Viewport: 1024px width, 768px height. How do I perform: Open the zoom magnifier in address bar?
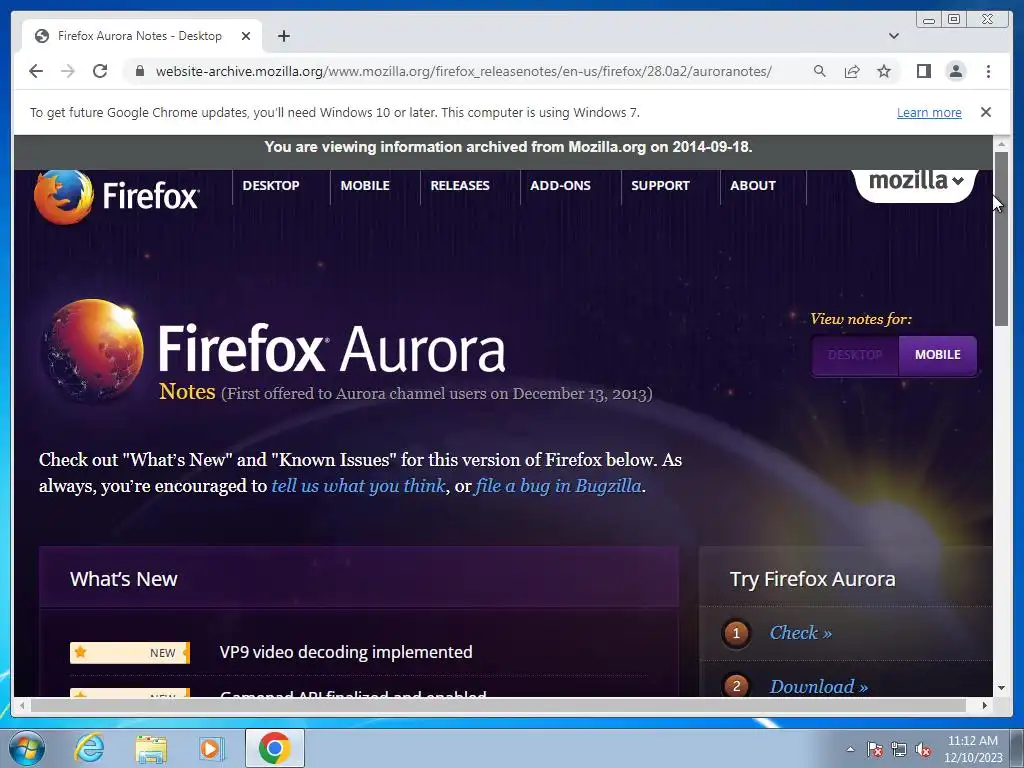(820, 71)
